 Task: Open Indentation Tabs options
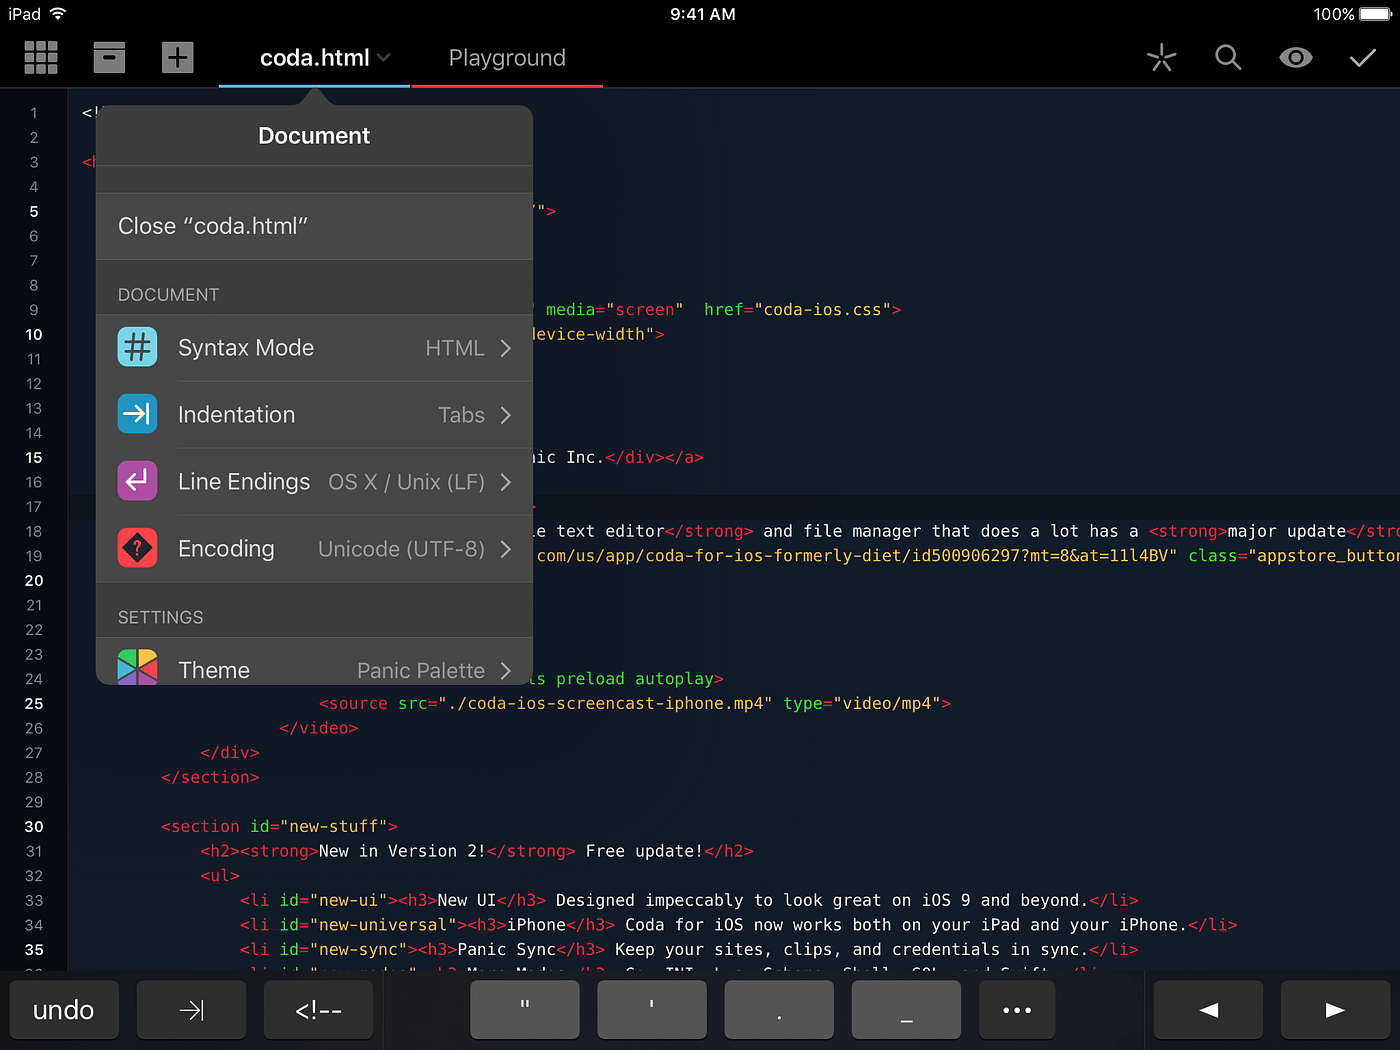click(x=314, y=415)
